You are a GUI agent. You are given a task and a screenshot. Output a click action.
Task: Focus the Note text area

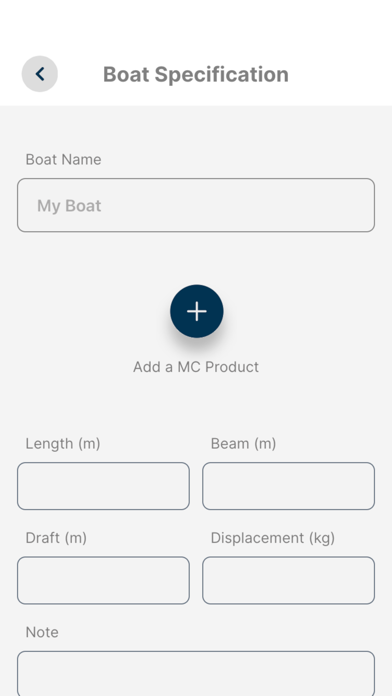tap(196, 673)
